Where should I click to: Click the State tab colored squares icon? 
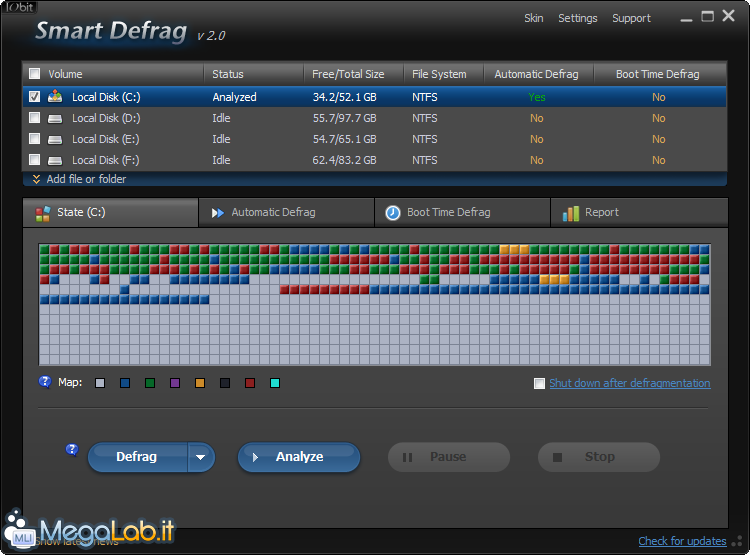click(43, 213)
